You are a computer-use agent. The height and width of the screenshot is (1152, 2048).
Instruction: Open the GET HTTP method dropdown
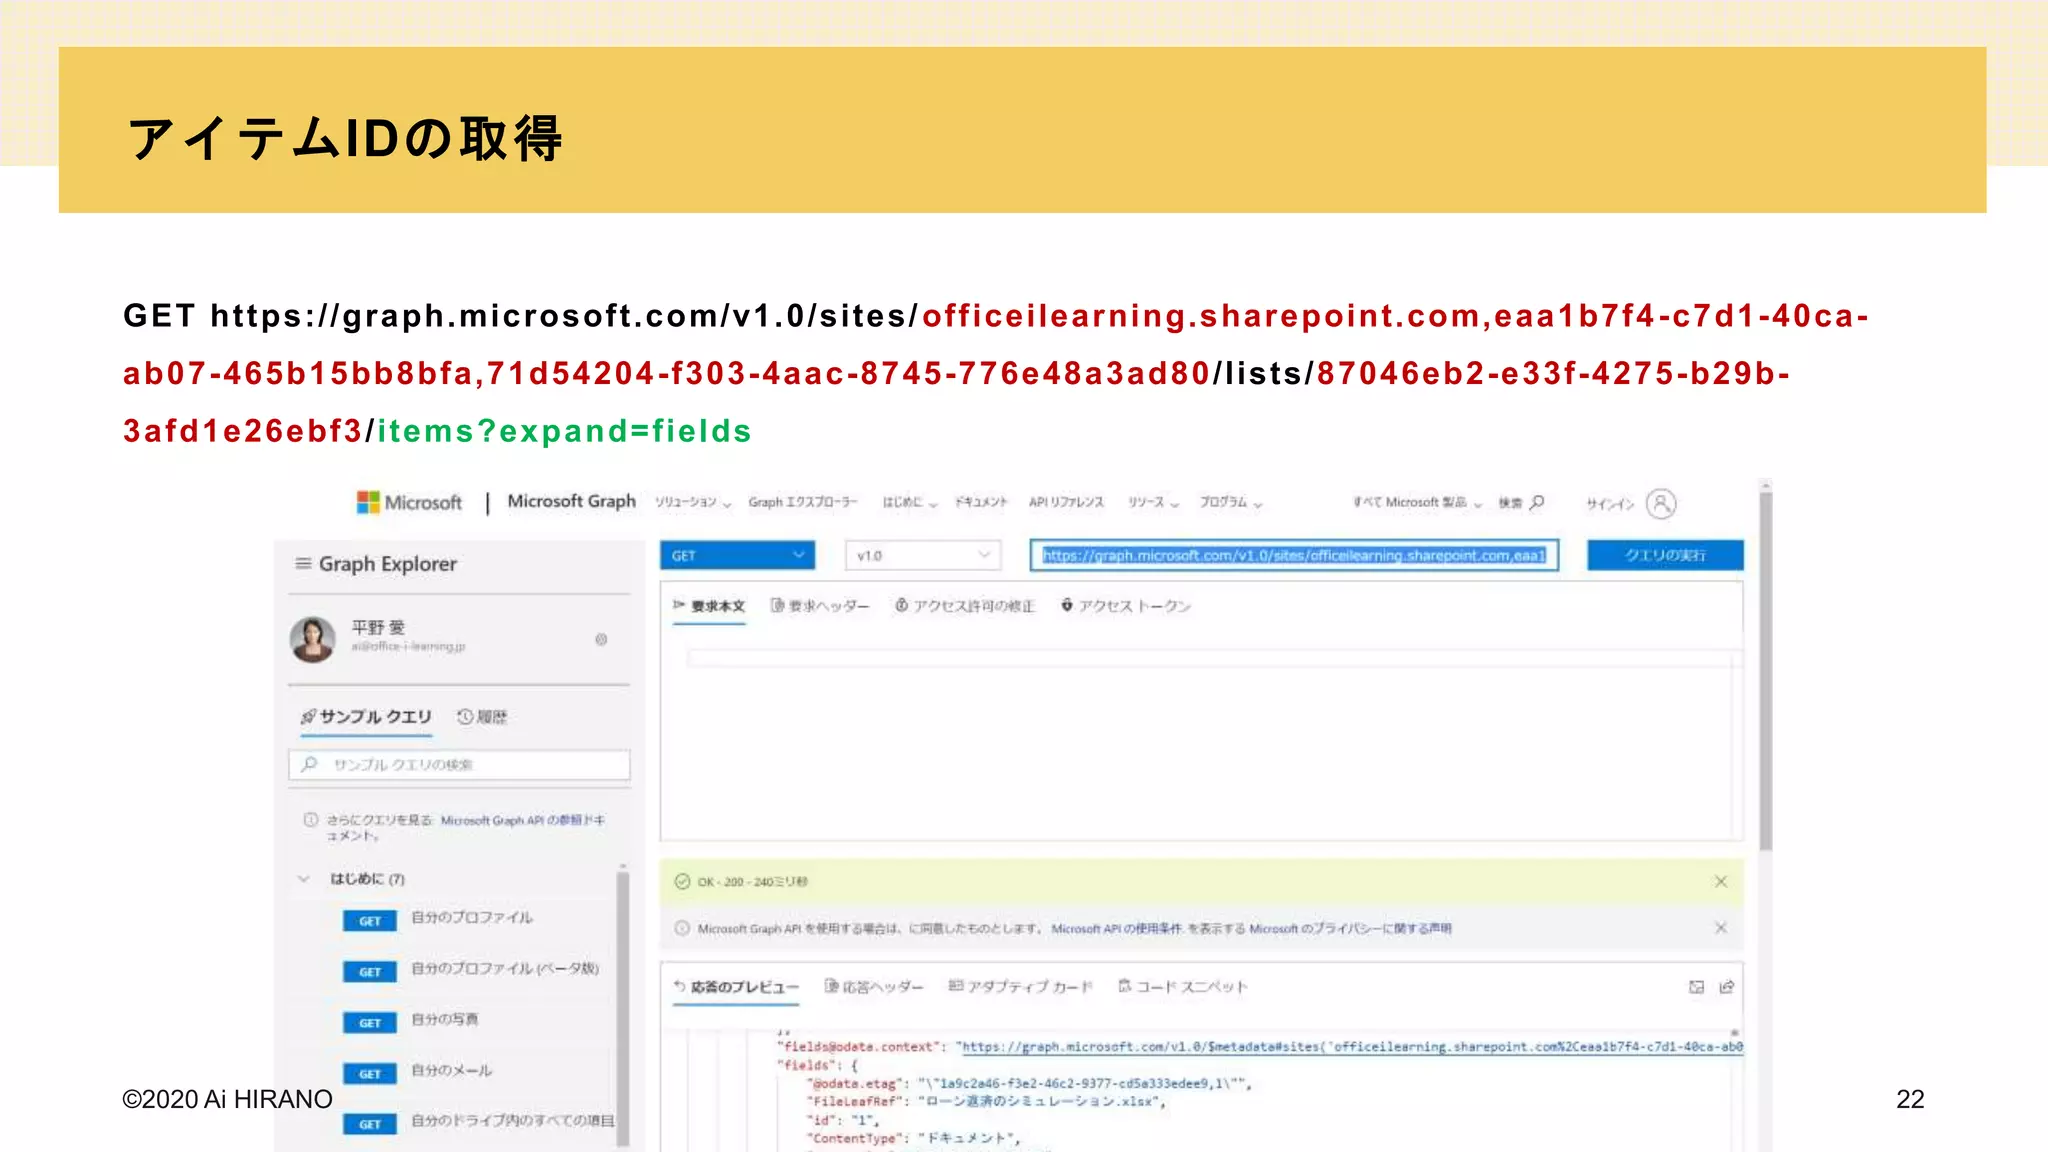pyautogui.click(x=737, y=555)
